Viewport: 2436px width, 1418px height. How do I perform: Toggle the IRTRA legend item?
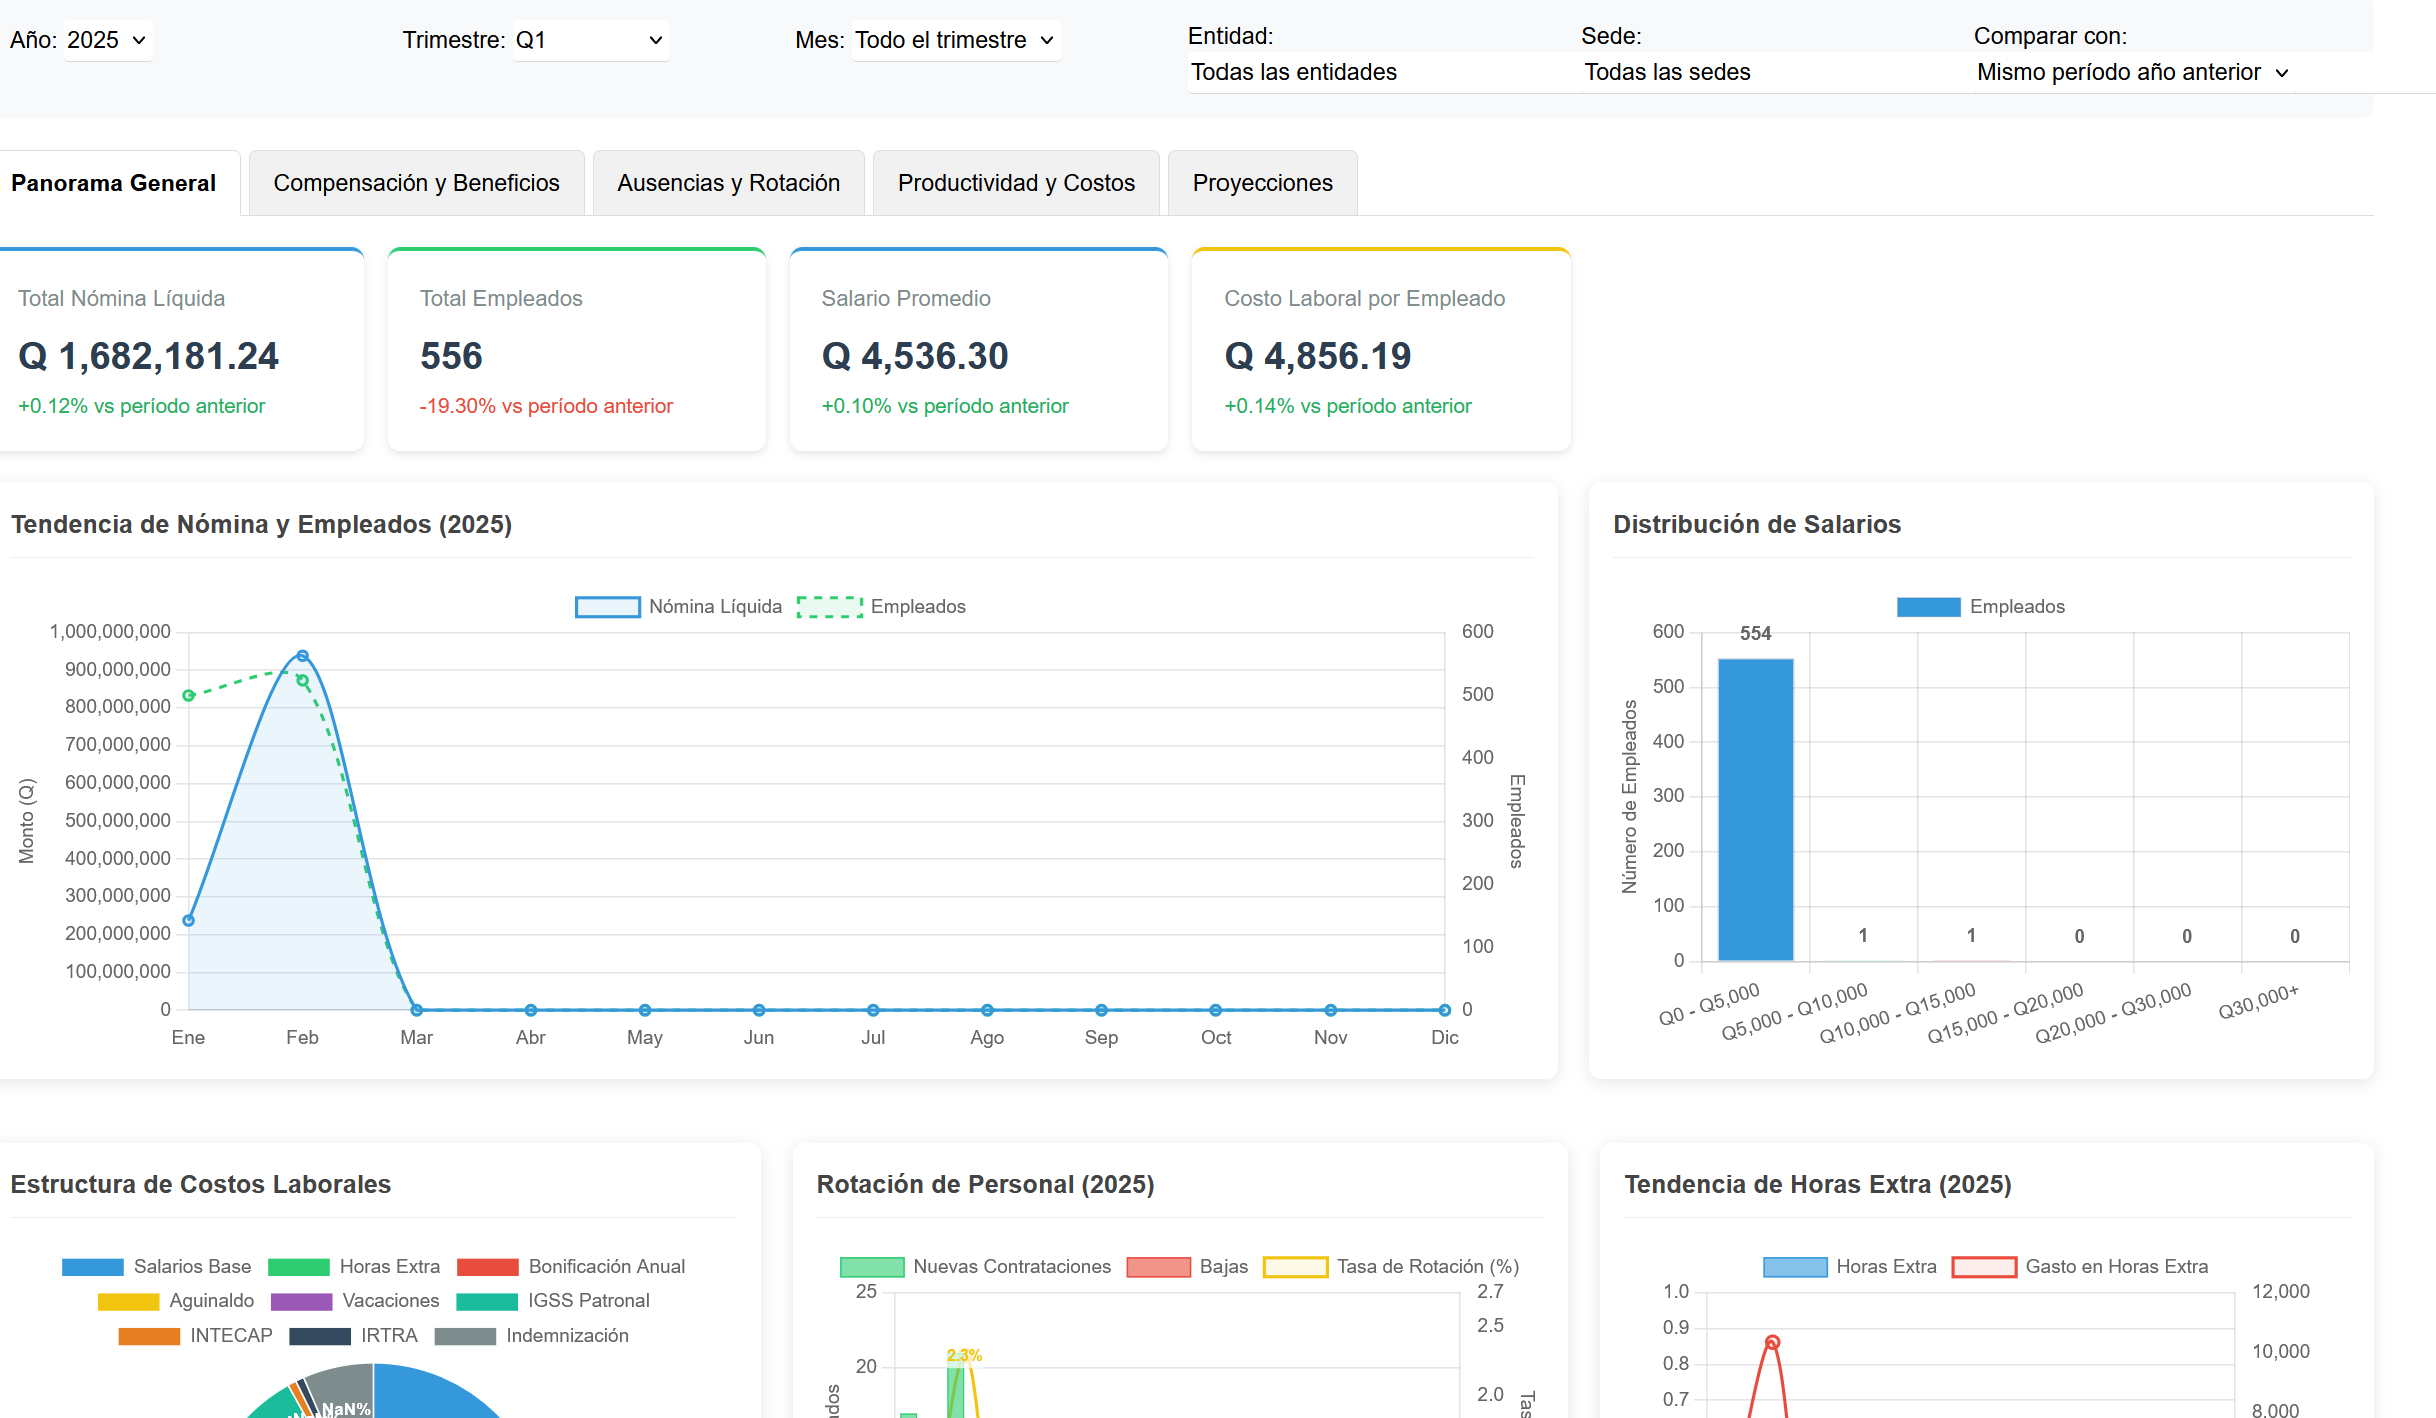(353, 1336)
